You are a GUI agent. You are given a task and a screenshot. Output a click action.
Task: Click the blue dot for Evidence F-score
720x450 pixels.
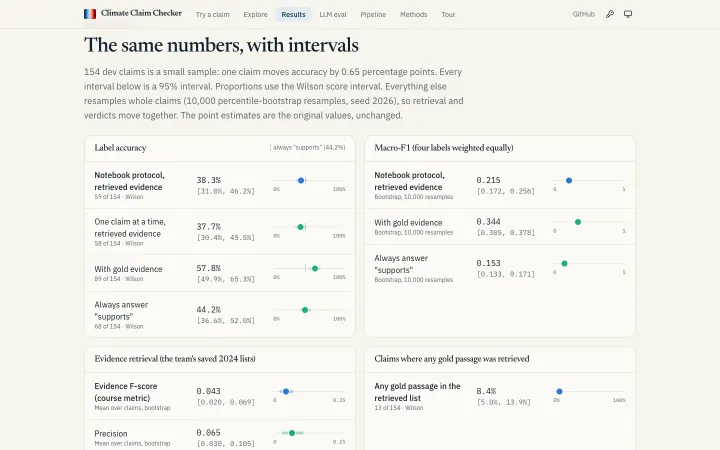click(286, 392)
